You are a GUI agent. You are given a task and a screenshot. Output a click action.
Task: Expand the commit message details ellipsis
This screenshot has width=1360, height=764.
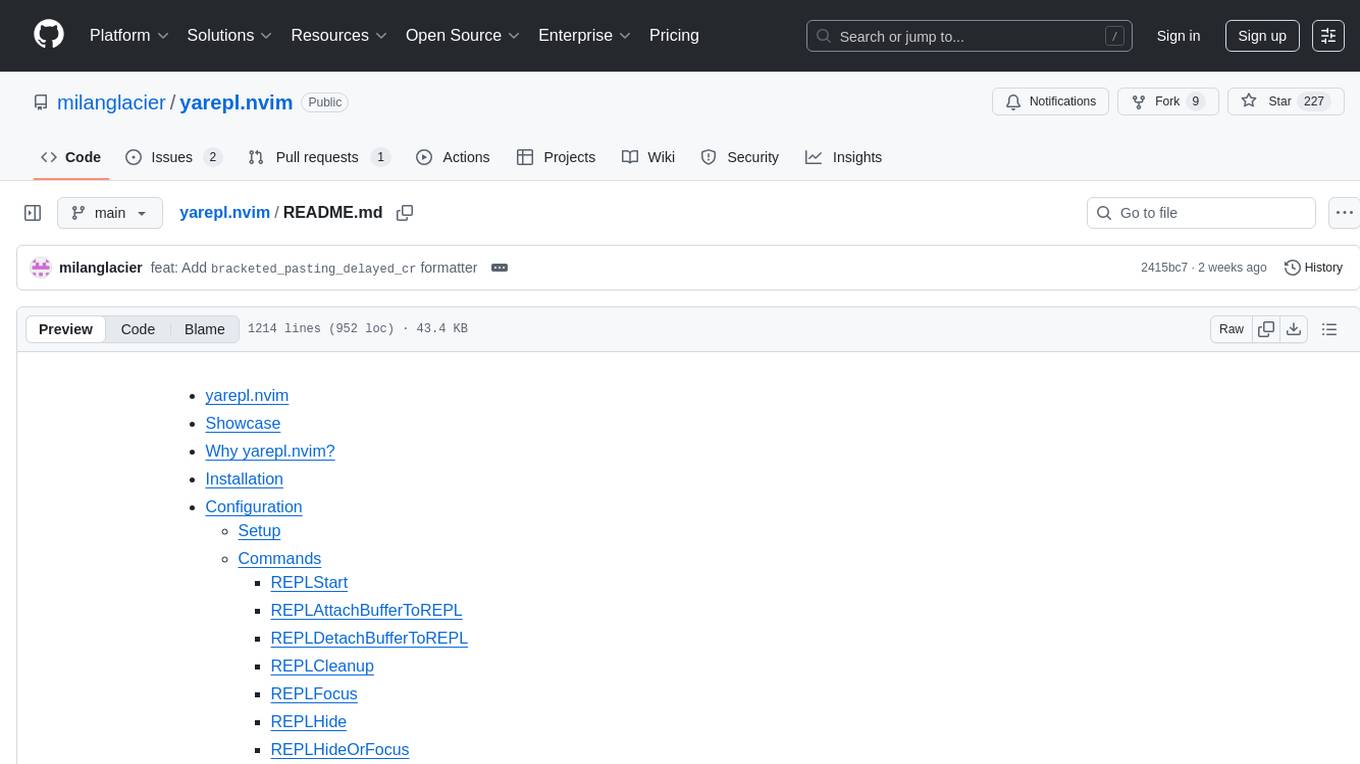point(500,268)
